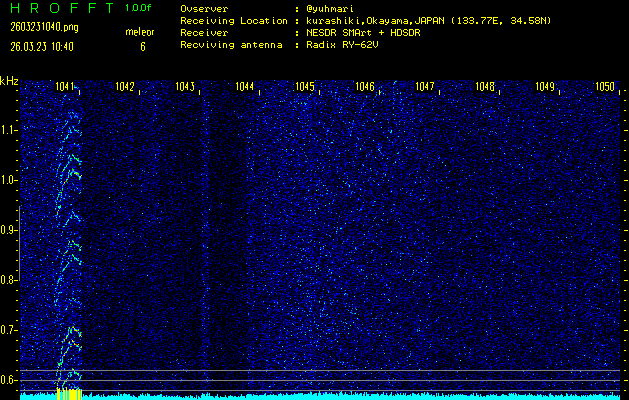Image resolution: width=629 pixels, height=400 pixels.
Task: Click the 1043 time marker
Action: pos(185,86)
